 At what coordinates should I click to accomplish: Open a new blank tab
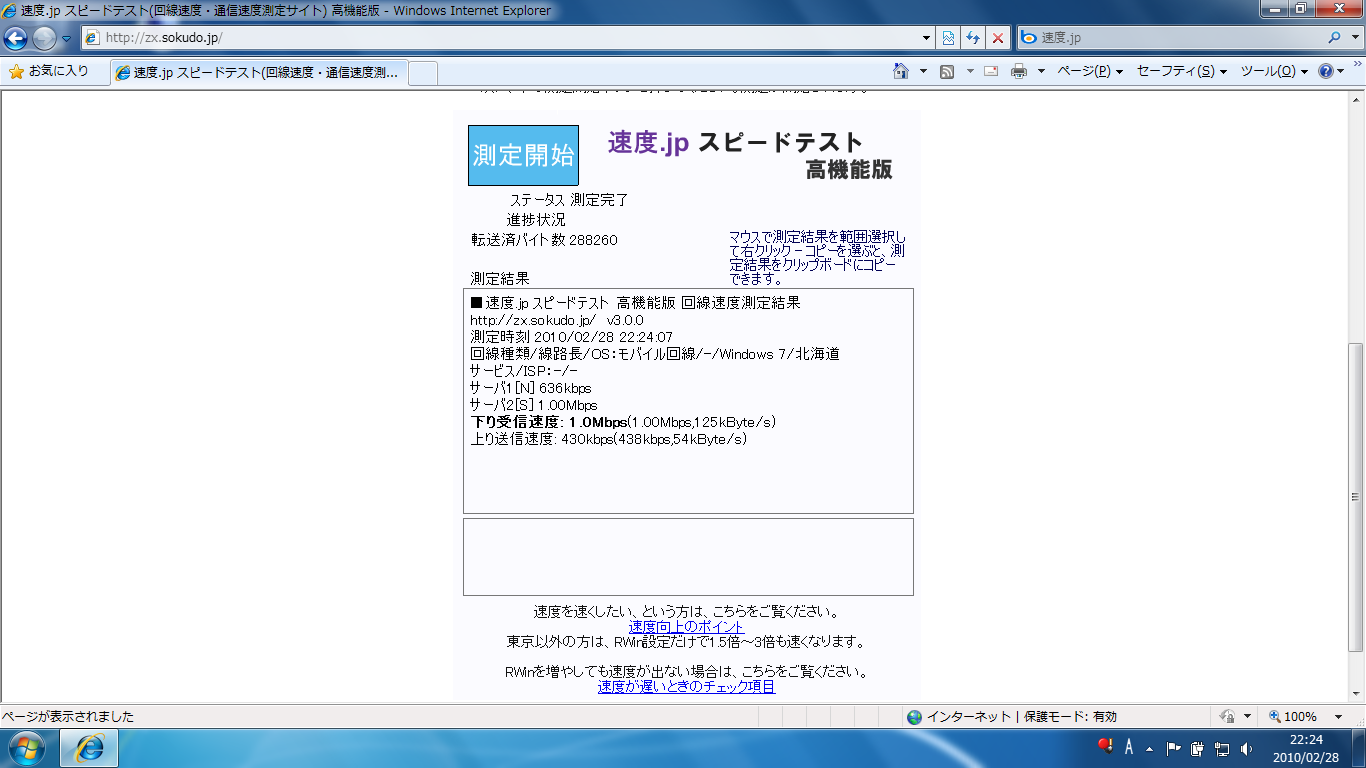[423, 72]
